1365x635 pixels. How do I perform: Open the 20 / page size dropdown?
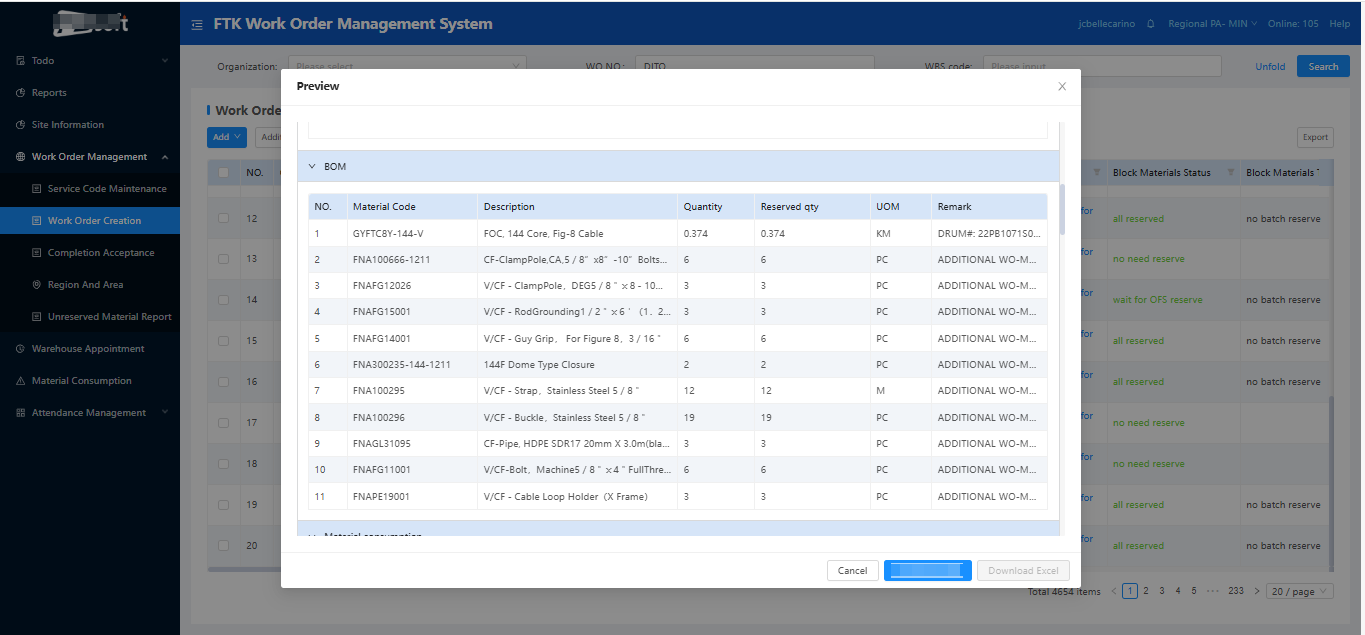(x=1300, y=591)
